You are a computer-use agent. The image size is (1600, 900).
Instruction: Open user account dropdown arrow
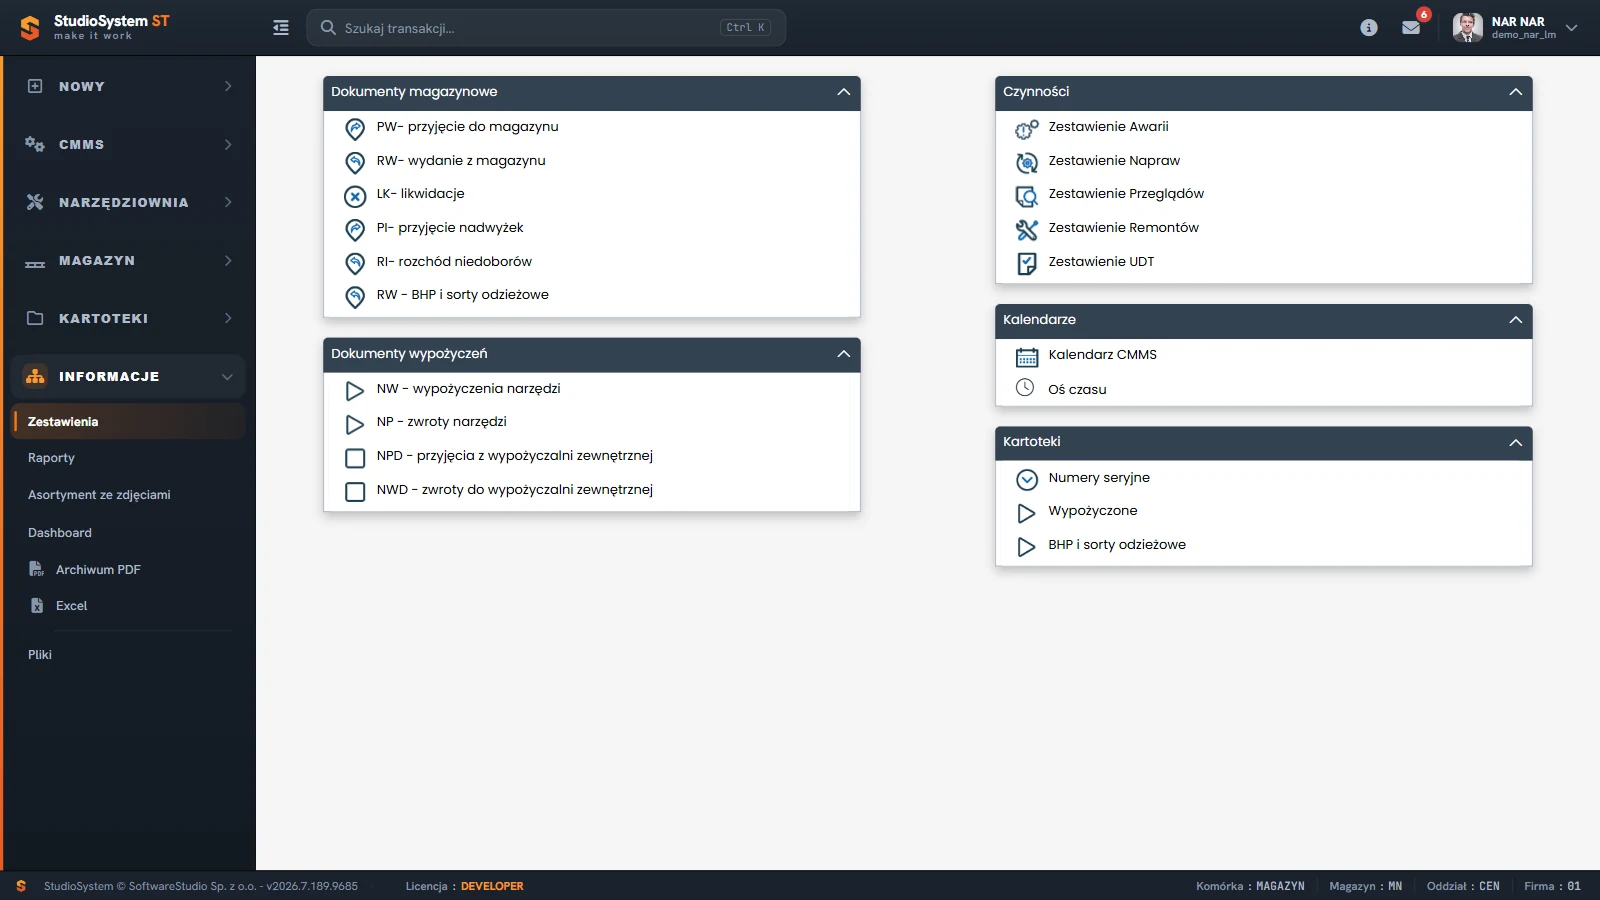click(1571, 28)
